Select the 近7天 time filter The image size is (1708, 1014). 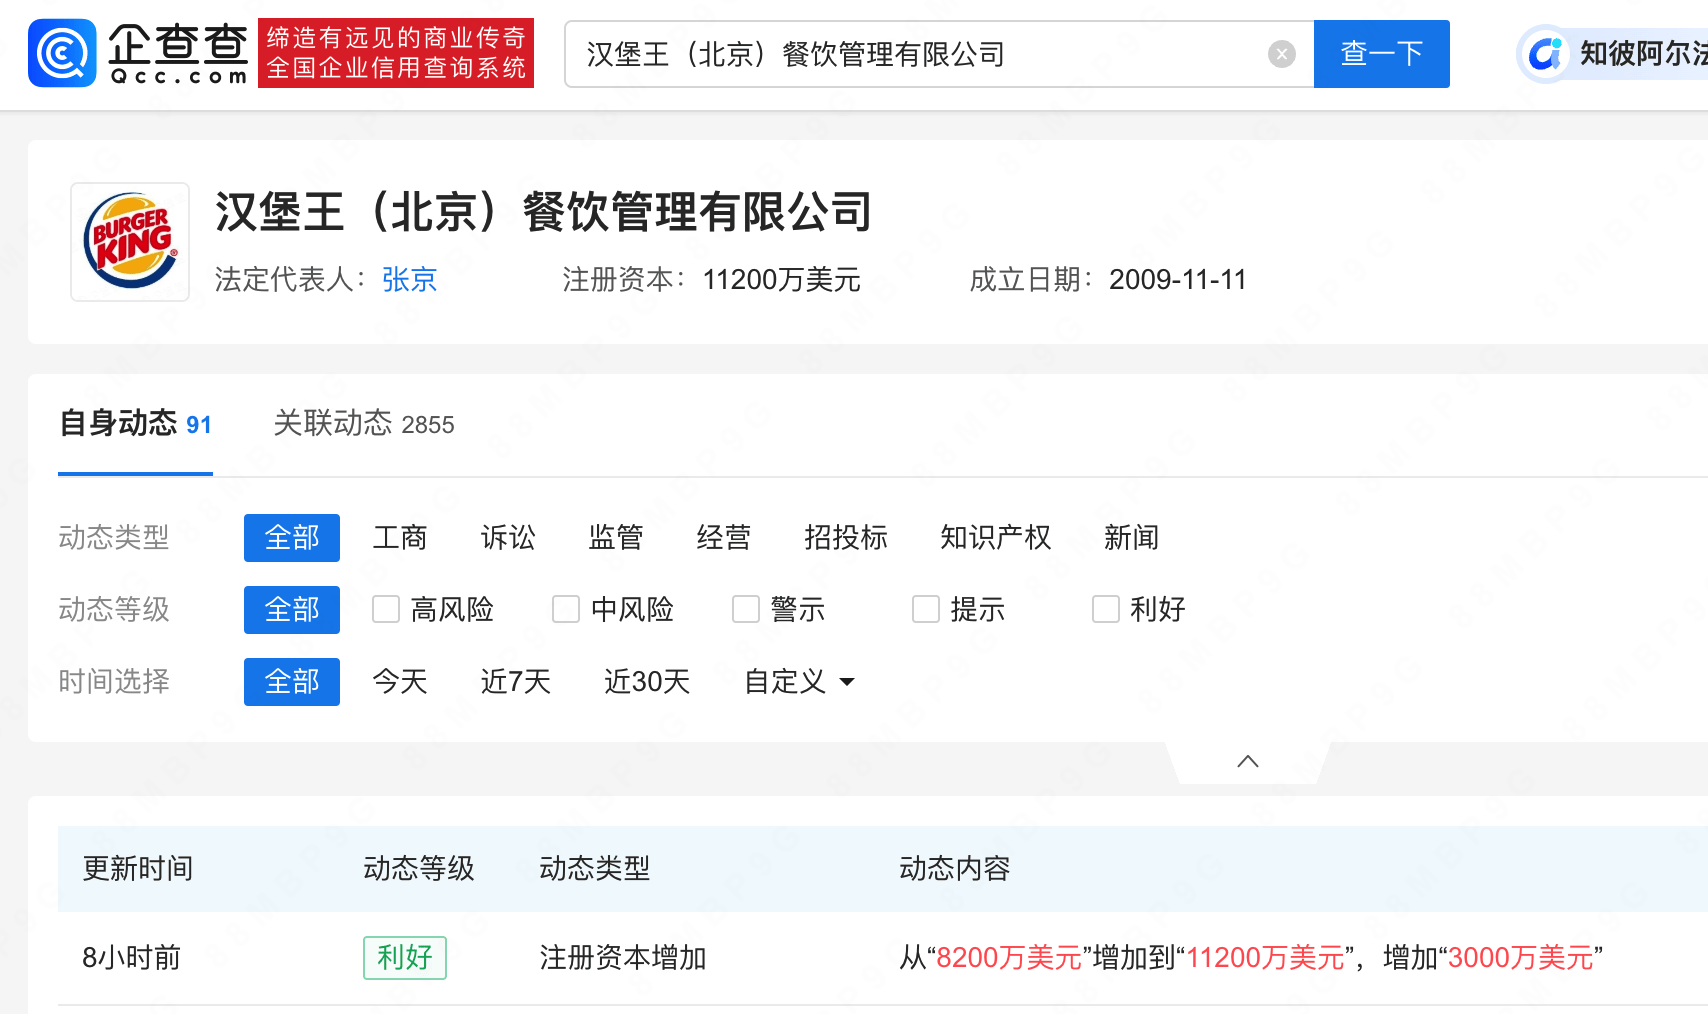(x=515, y=682)
